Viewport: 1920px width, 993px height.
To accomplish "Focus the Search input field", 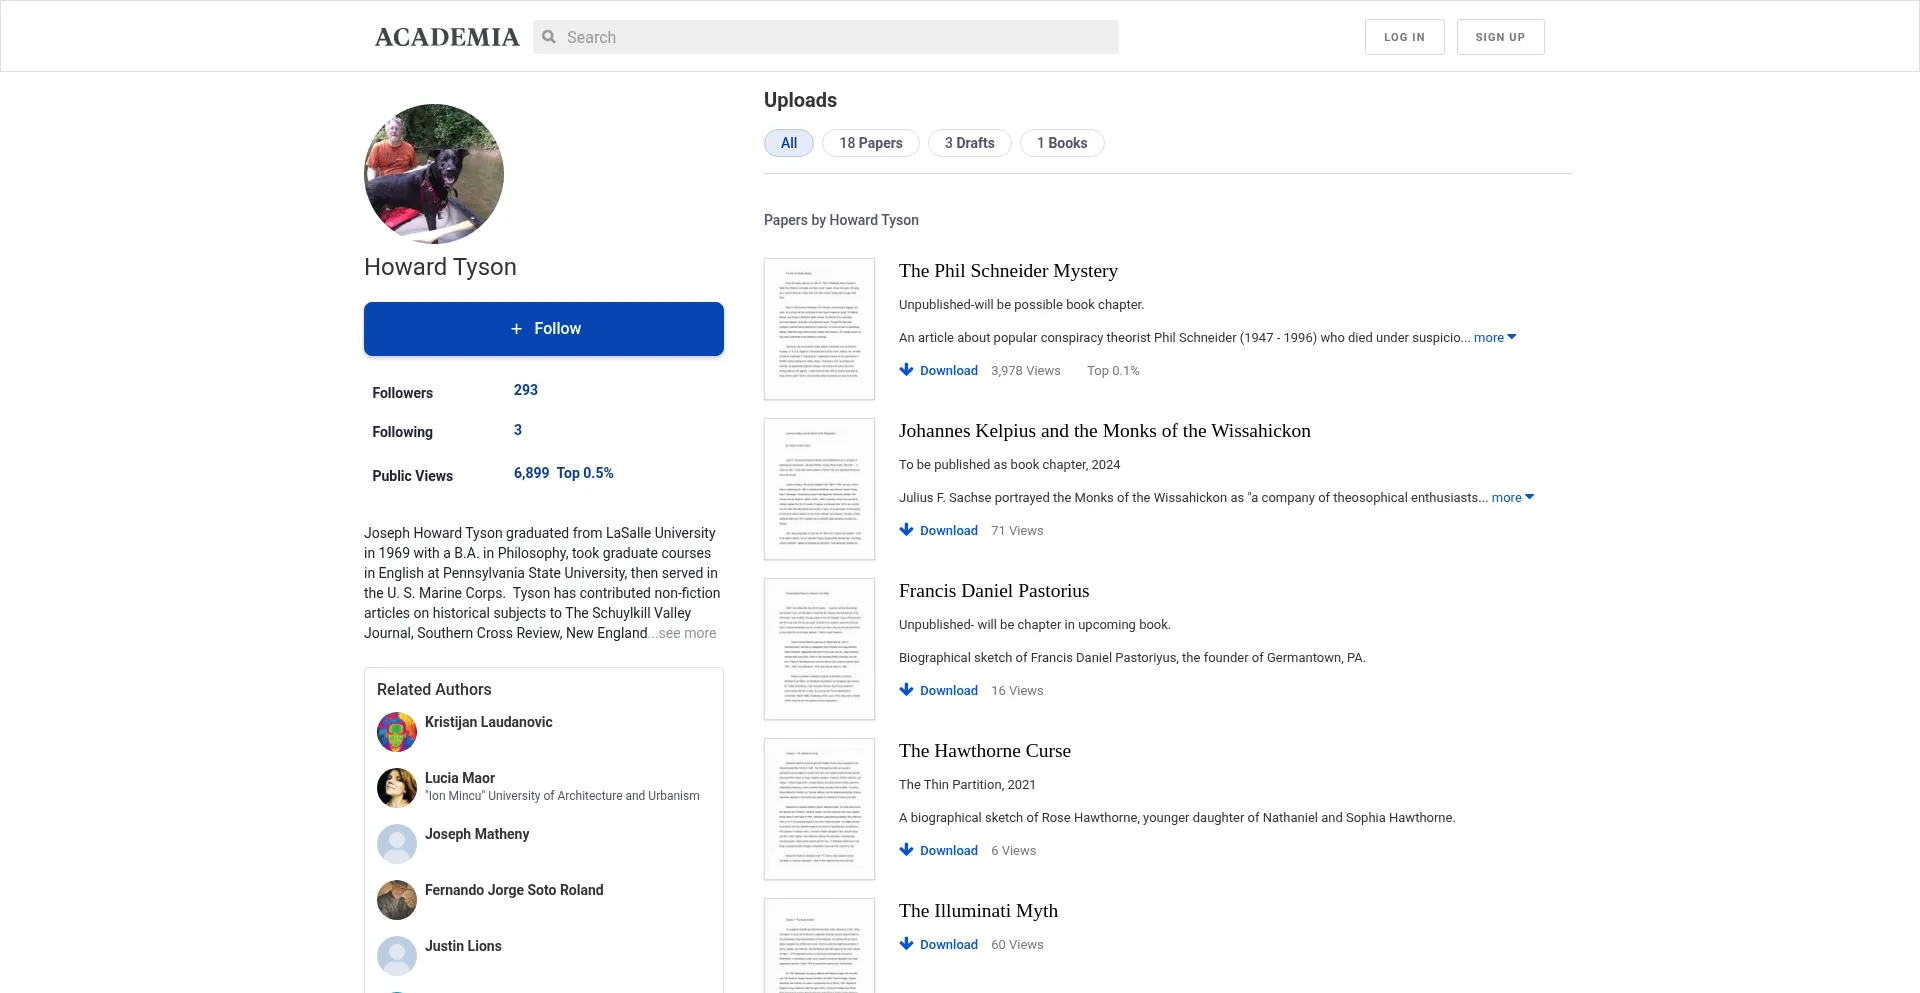I will 826,37.
